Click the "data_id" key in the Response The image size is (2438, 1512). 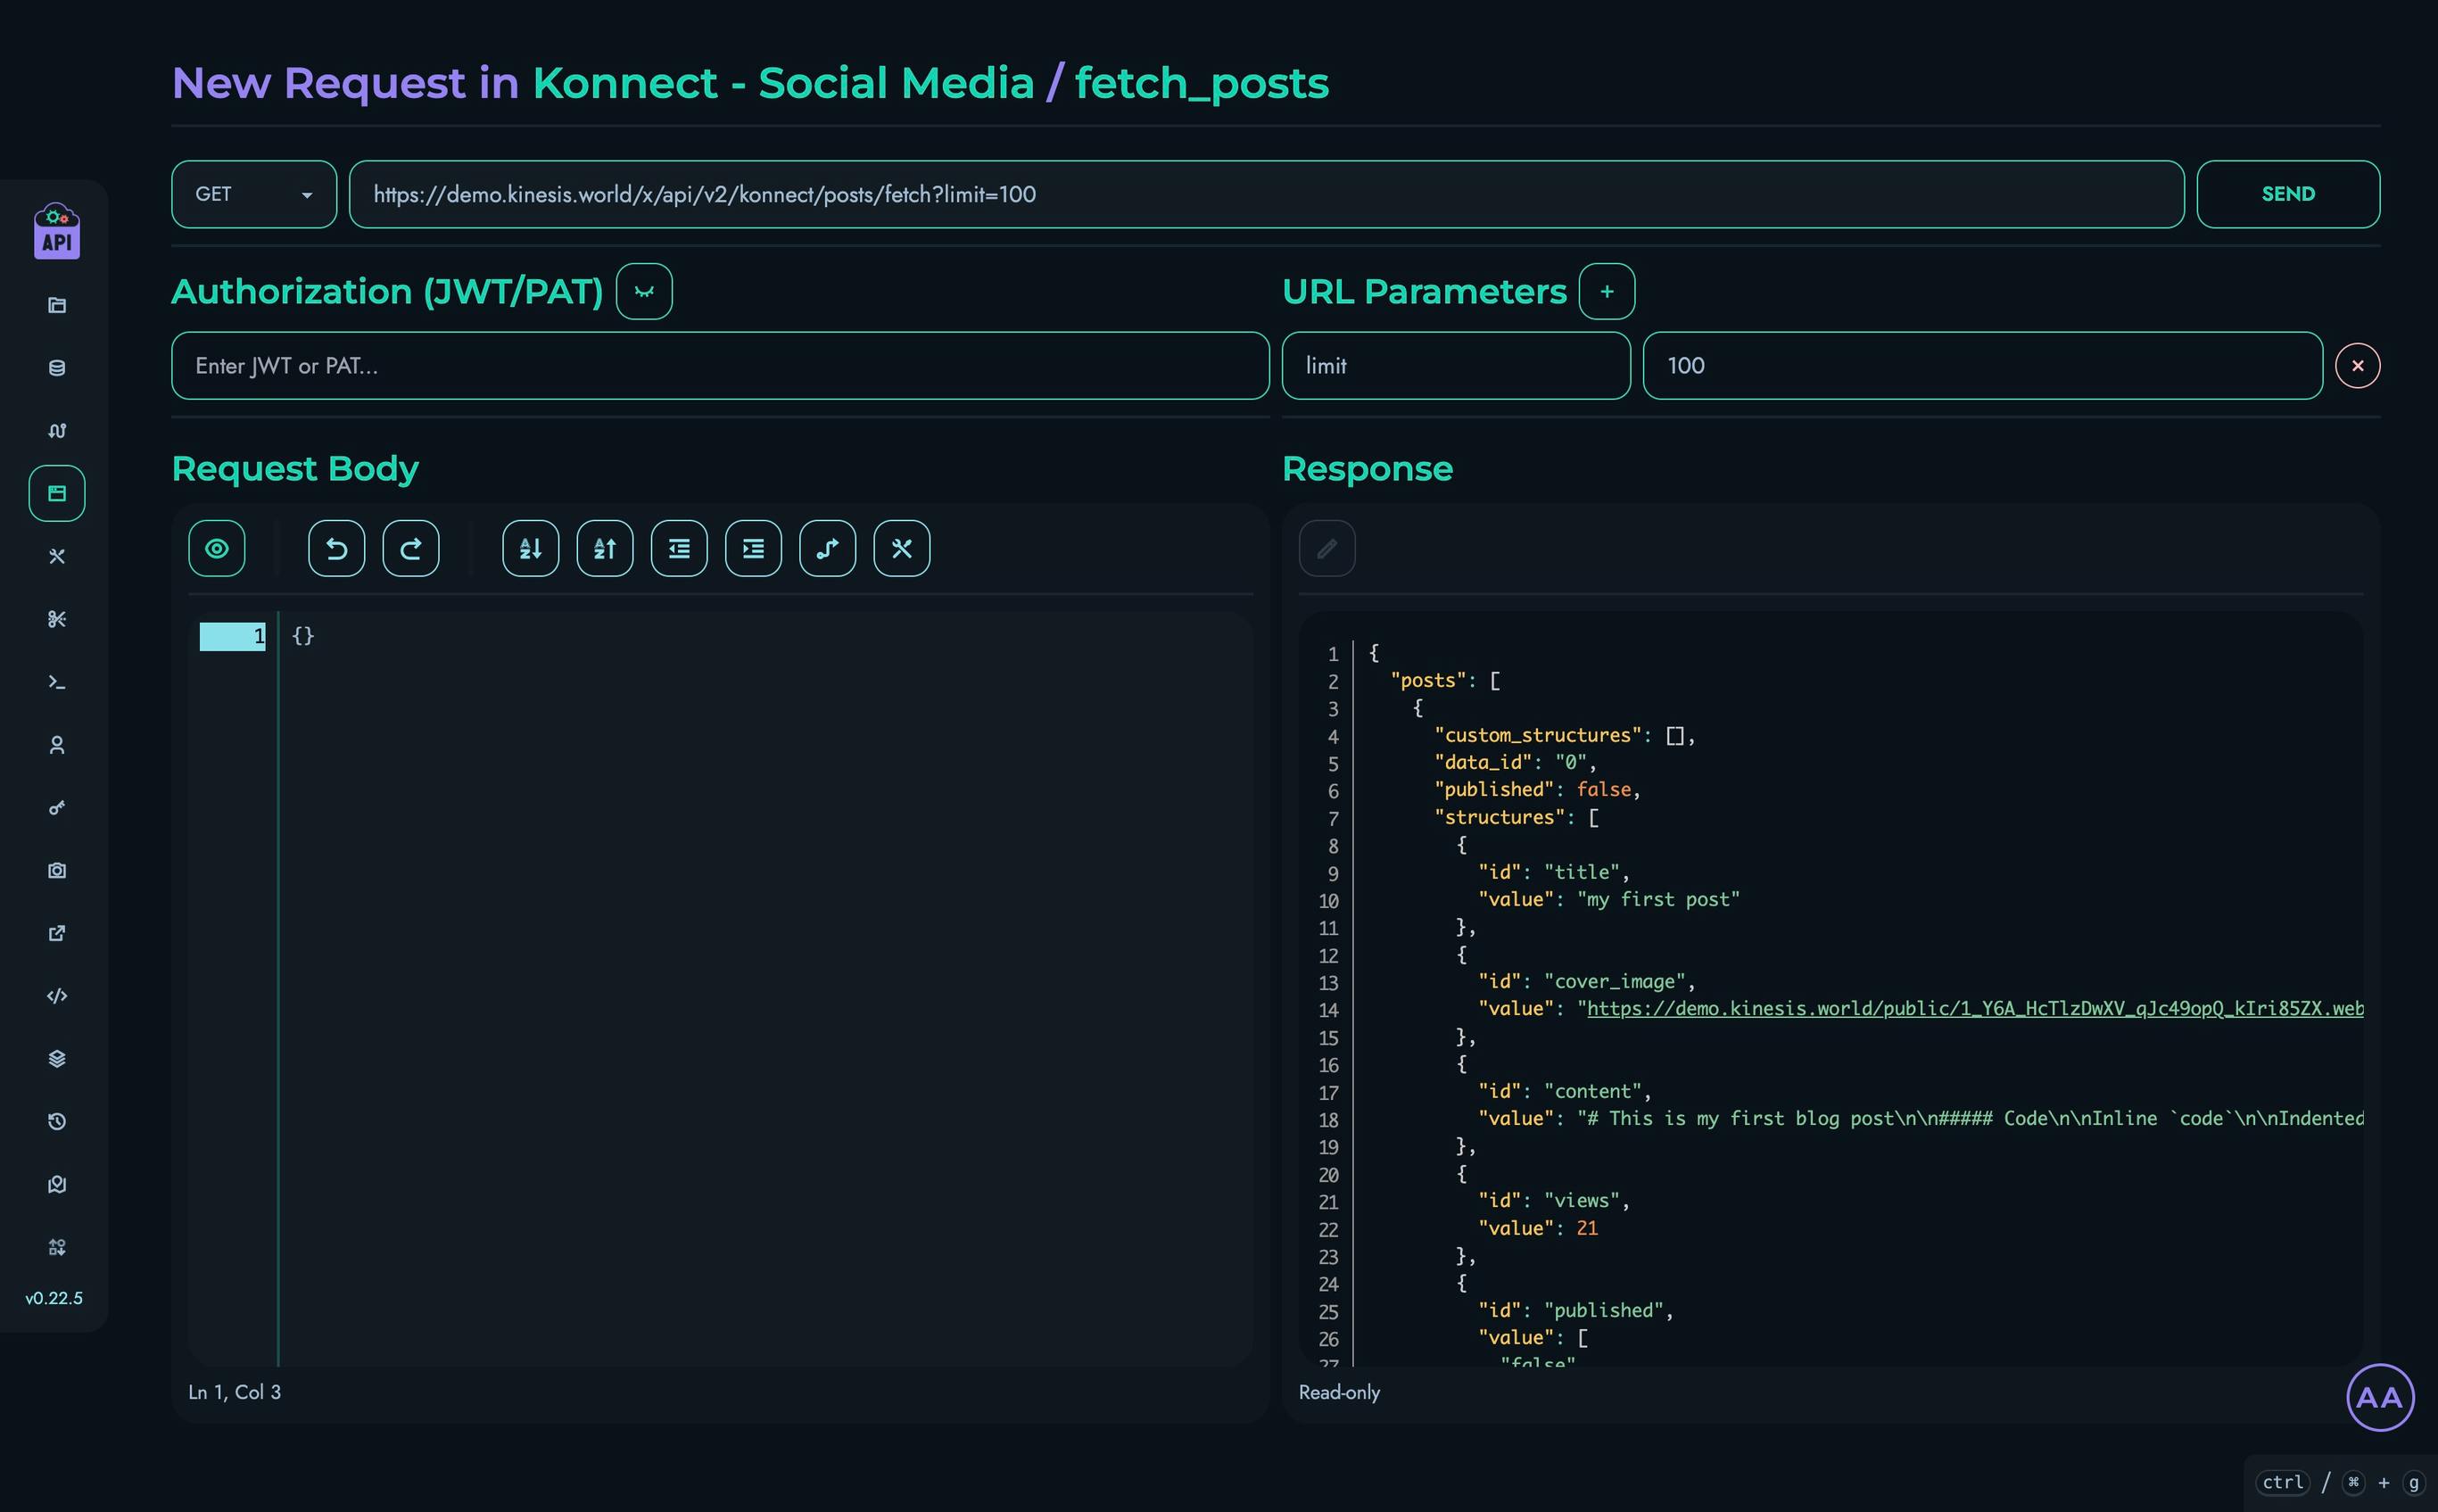point(1483,762)
